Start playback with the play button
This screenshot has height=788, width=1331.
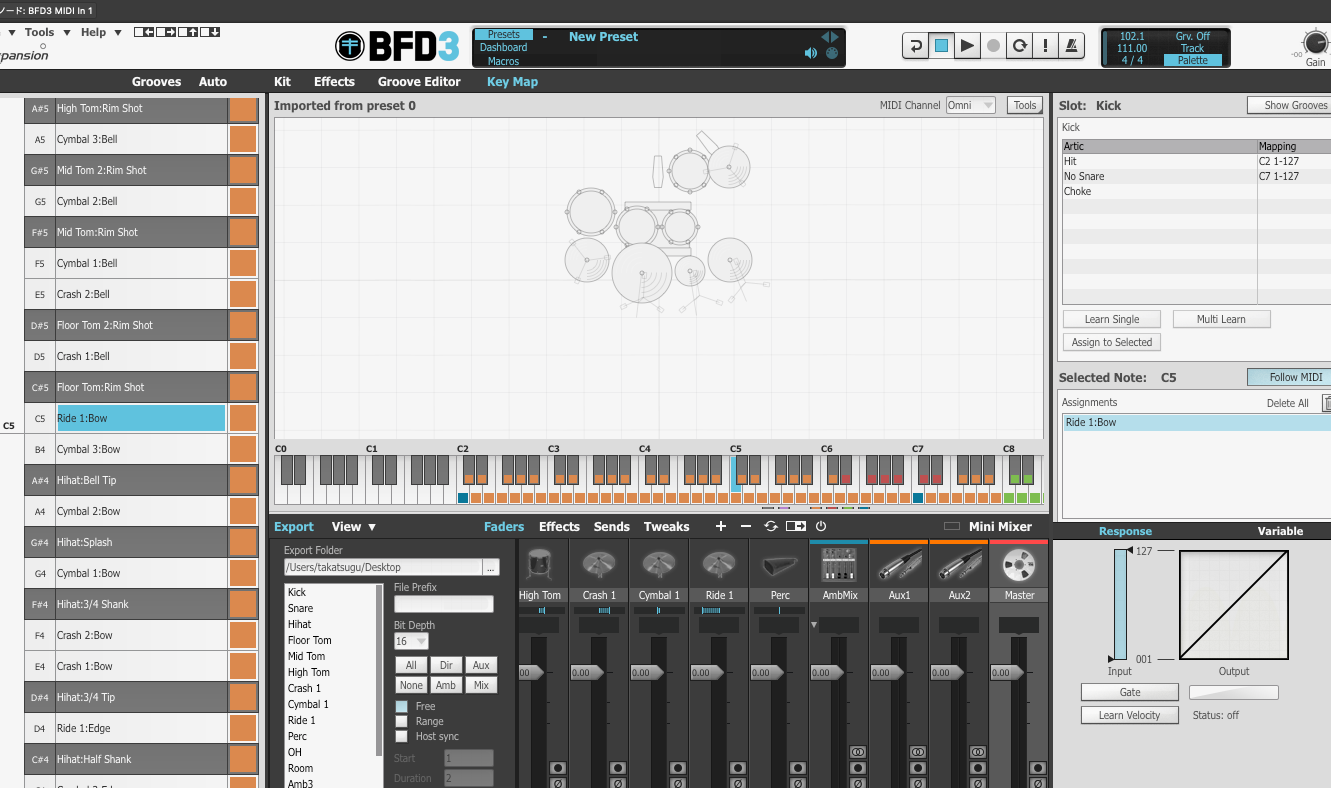(x=967, y=46)
